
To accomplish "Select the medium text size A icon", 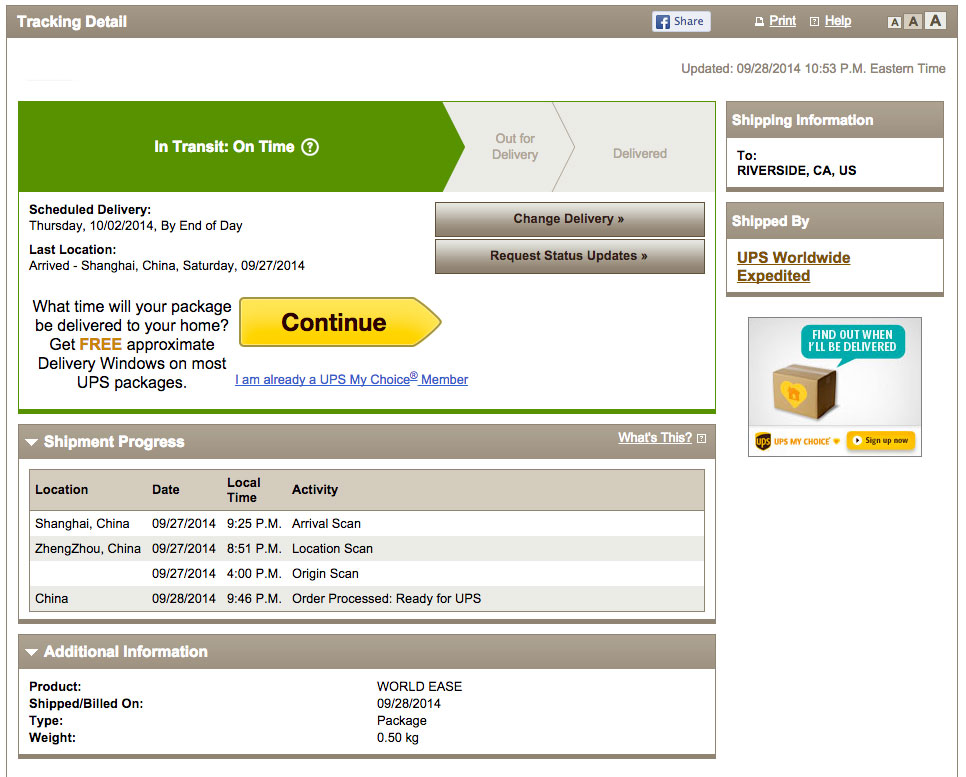I will [914, 22].
